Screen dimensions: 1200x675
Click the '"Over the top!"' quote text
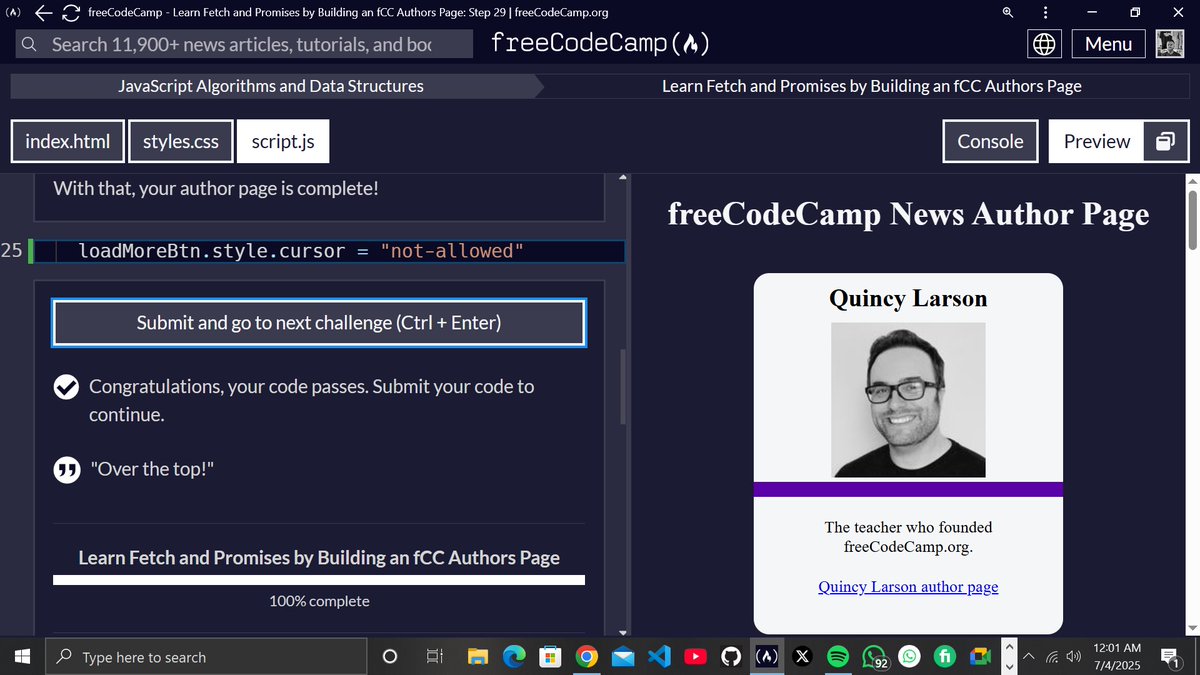152,470
